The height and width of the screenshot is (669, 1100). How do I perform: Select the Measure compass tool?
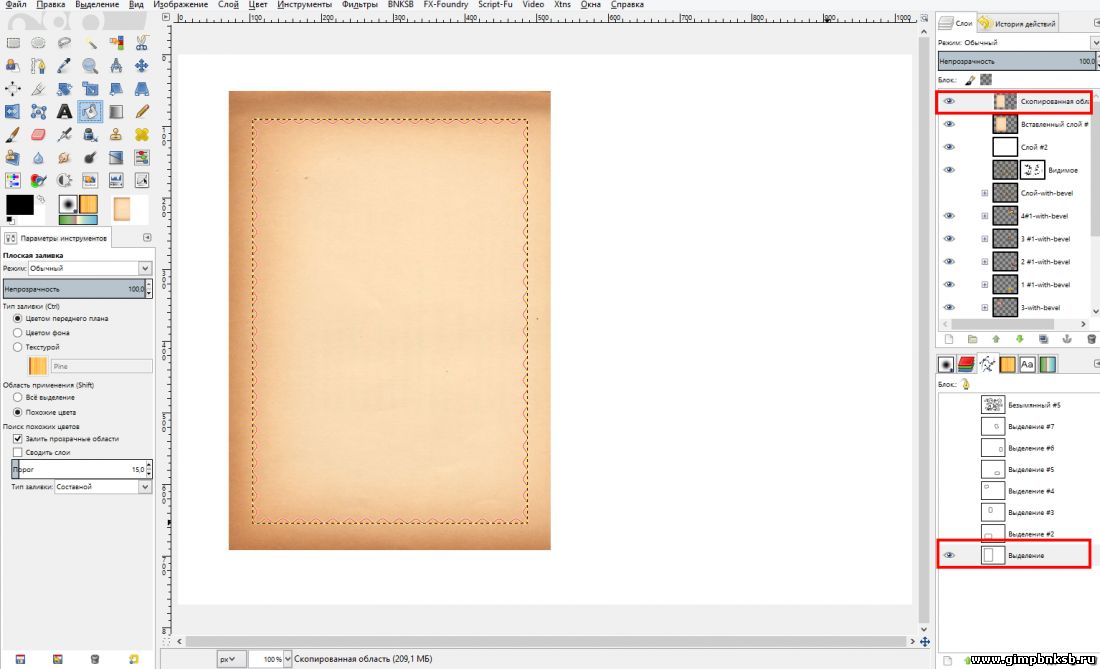[116, 66]
